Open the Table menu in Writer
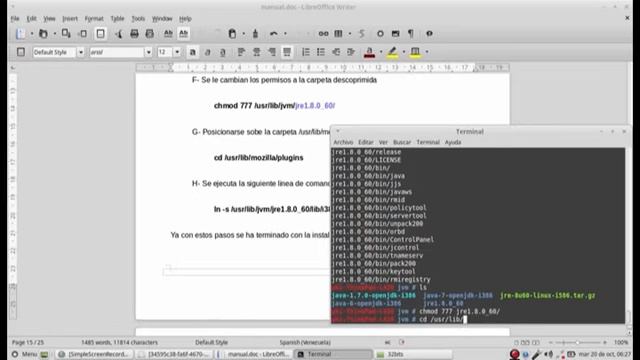The width and height of the screenshot is (640, 360). point(117,19)
